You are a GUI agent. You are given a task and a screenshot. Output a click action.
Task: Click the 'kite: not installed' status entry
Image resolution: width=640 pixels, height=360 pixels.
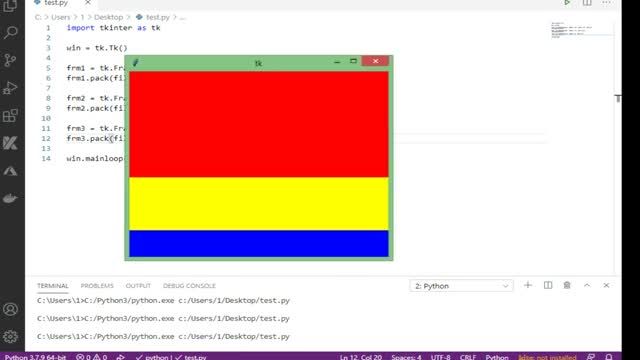coord(547,357)
